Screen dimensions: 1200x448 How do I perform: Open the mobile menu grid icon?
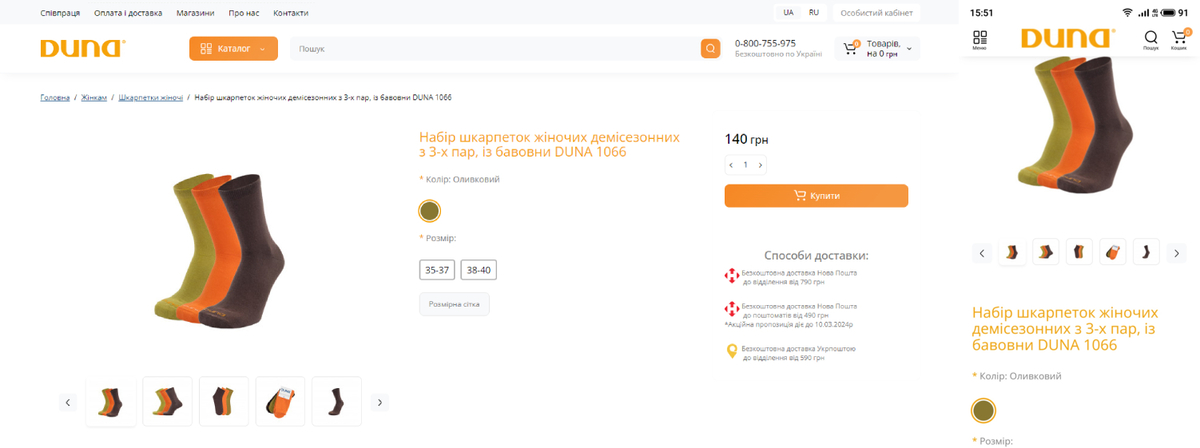click(x=980, y=39)
